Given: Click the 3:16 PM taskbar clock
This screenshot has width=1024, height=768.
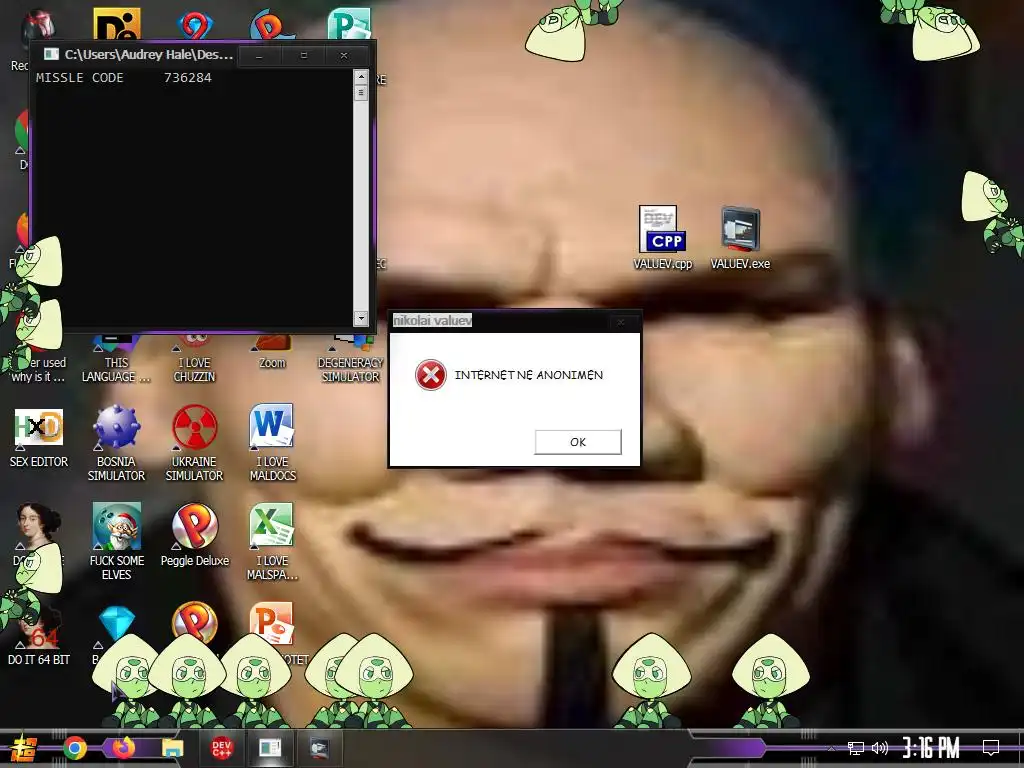Looking at the screenshot, I should pos(931,748).
